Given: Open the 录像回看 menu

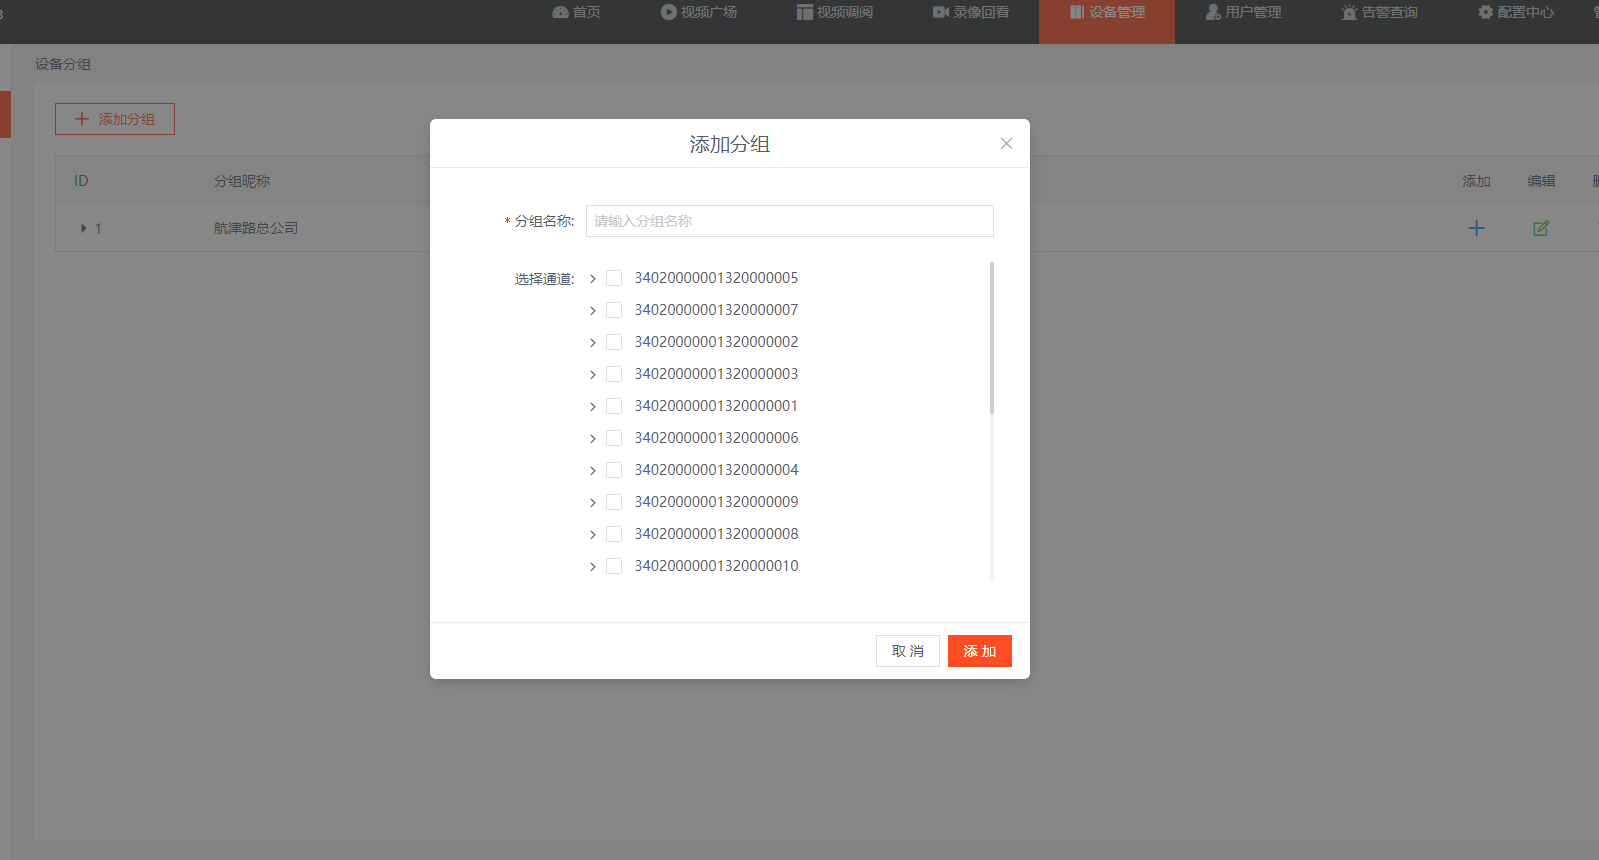Looking at the screenshot, I should [971, 12].
